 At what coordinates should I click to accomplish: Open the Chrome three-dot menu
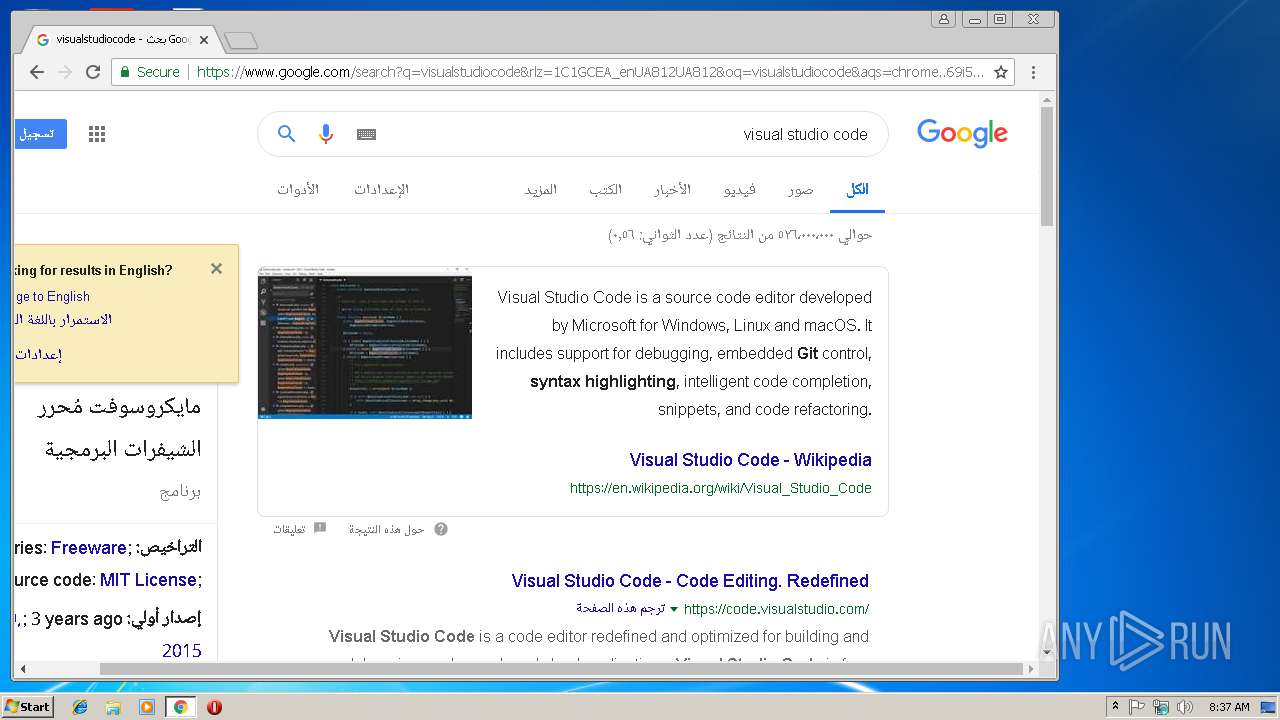[x=1033, y=72]
